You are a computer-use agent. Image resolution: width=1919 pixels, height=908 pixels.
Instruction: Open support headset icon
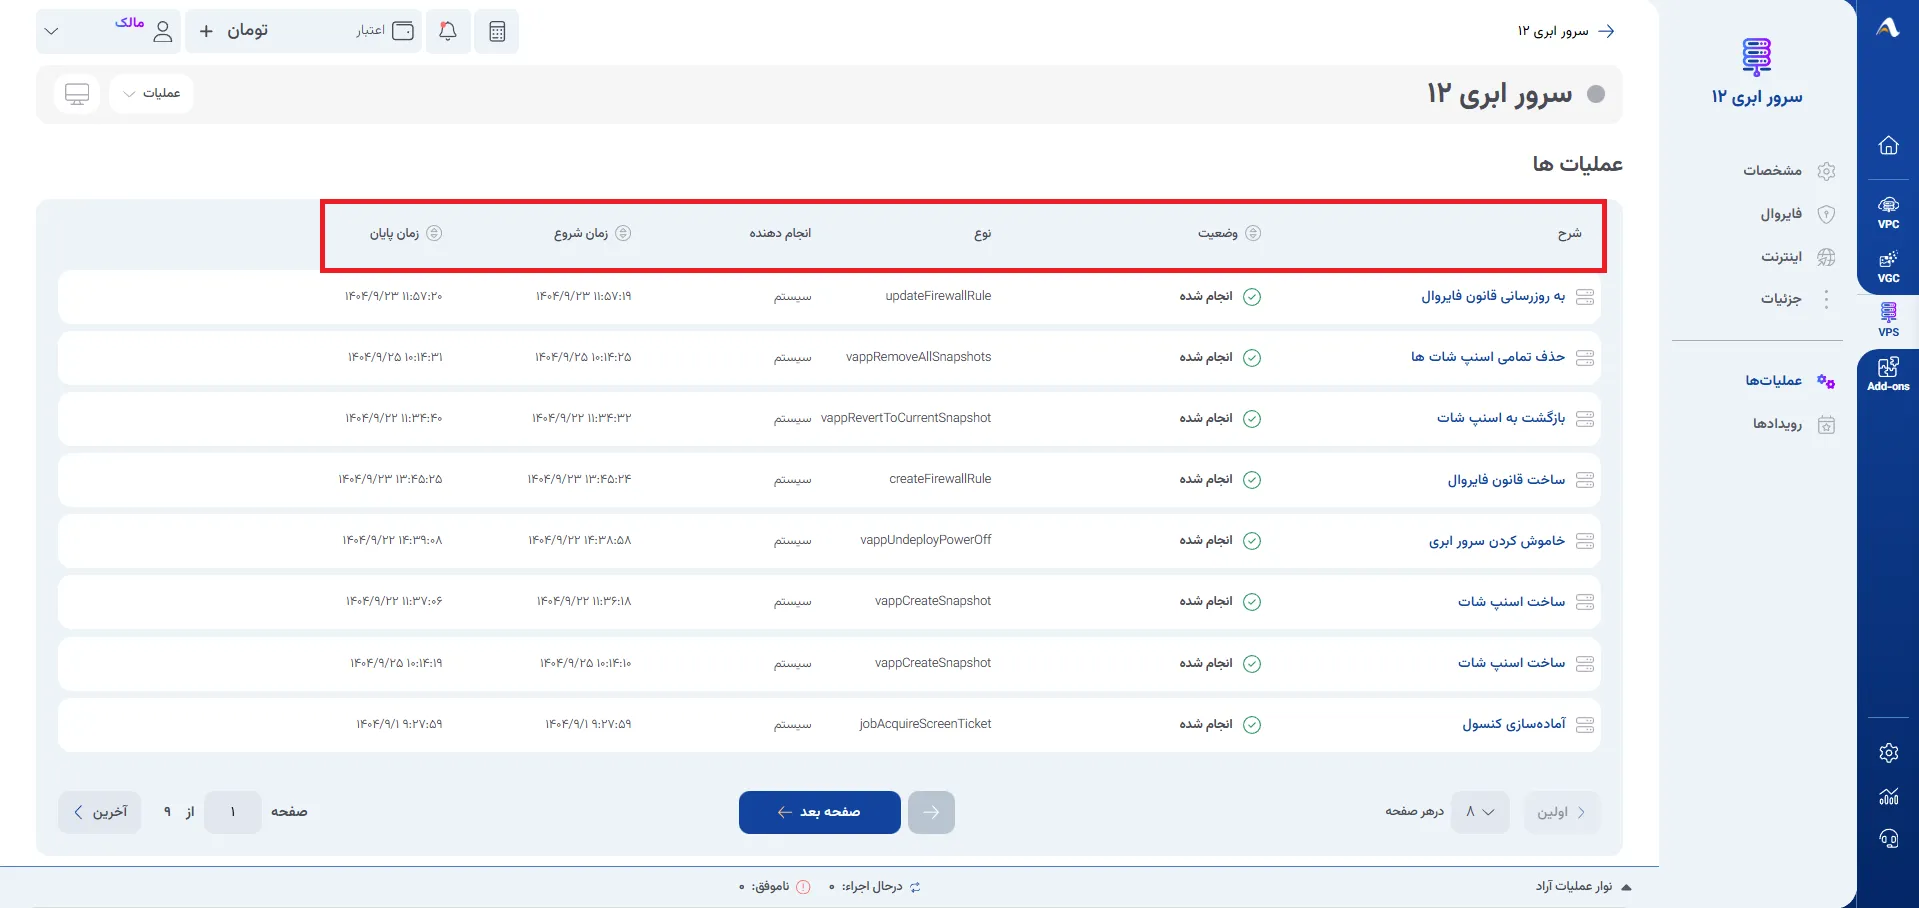click(1888, 839)
